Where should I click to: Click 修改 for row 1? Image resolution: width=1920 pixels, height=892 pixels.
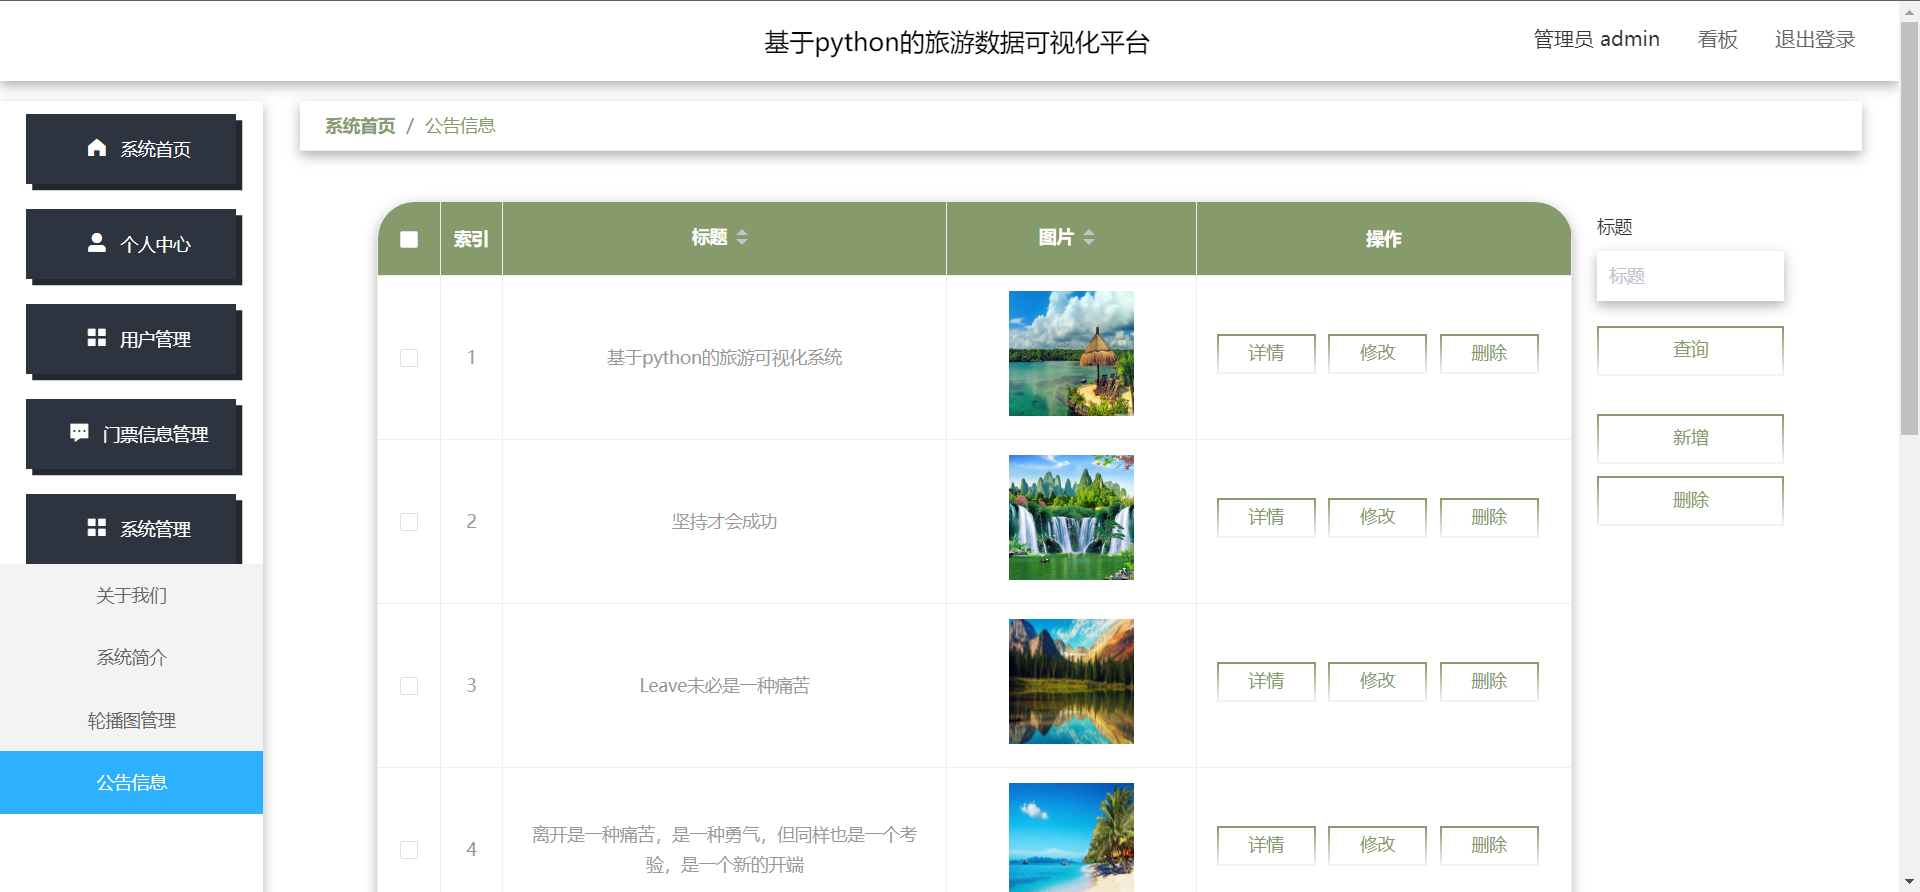point(1377,353)
